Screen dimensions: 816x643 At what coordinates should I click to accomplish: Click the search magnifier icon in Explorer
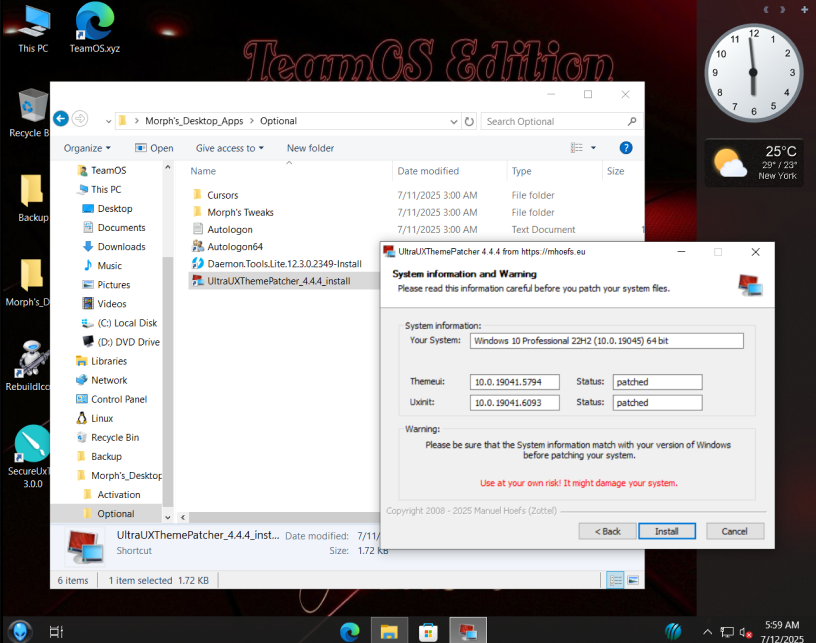point(632,121)
